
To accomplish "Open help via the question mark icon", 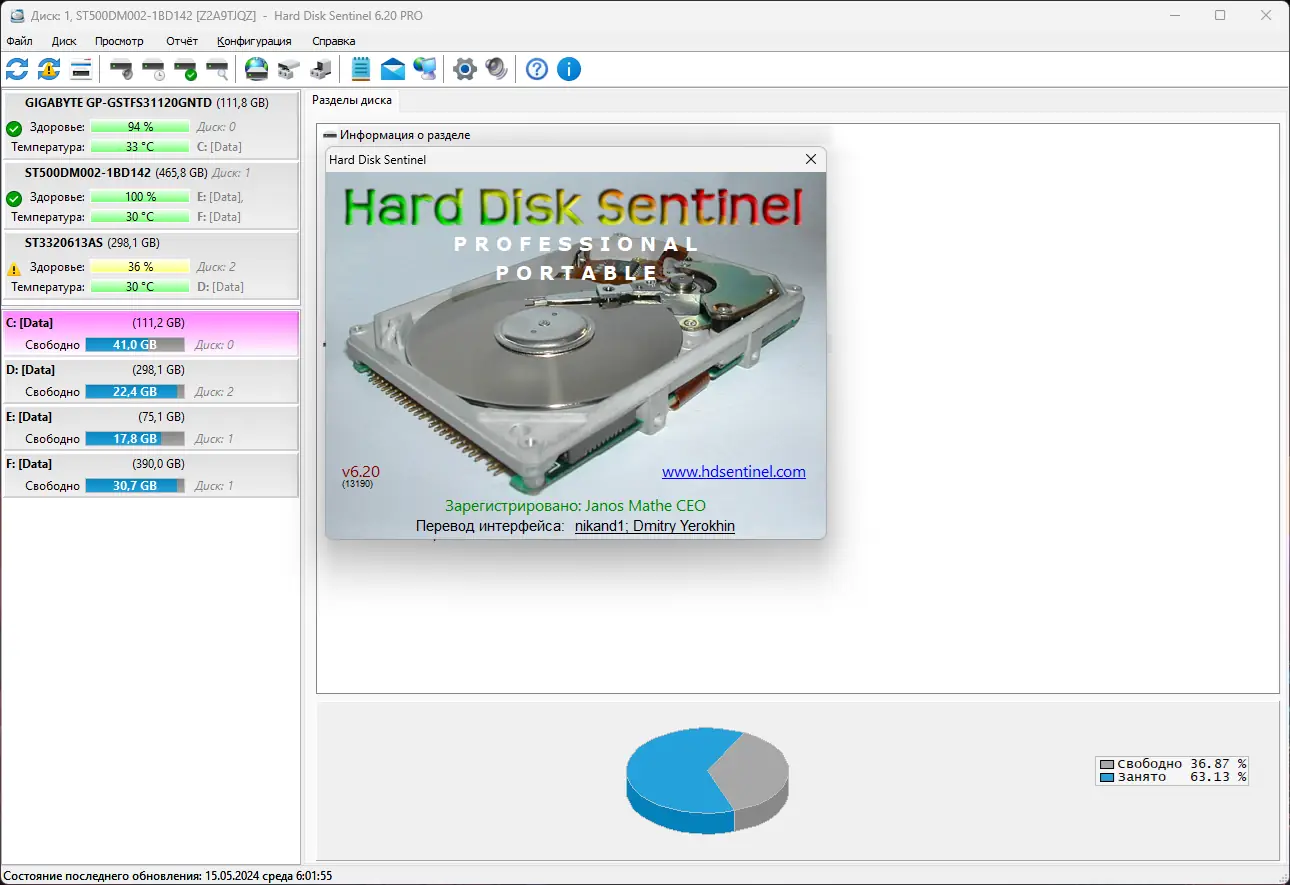I will (537, 69).
